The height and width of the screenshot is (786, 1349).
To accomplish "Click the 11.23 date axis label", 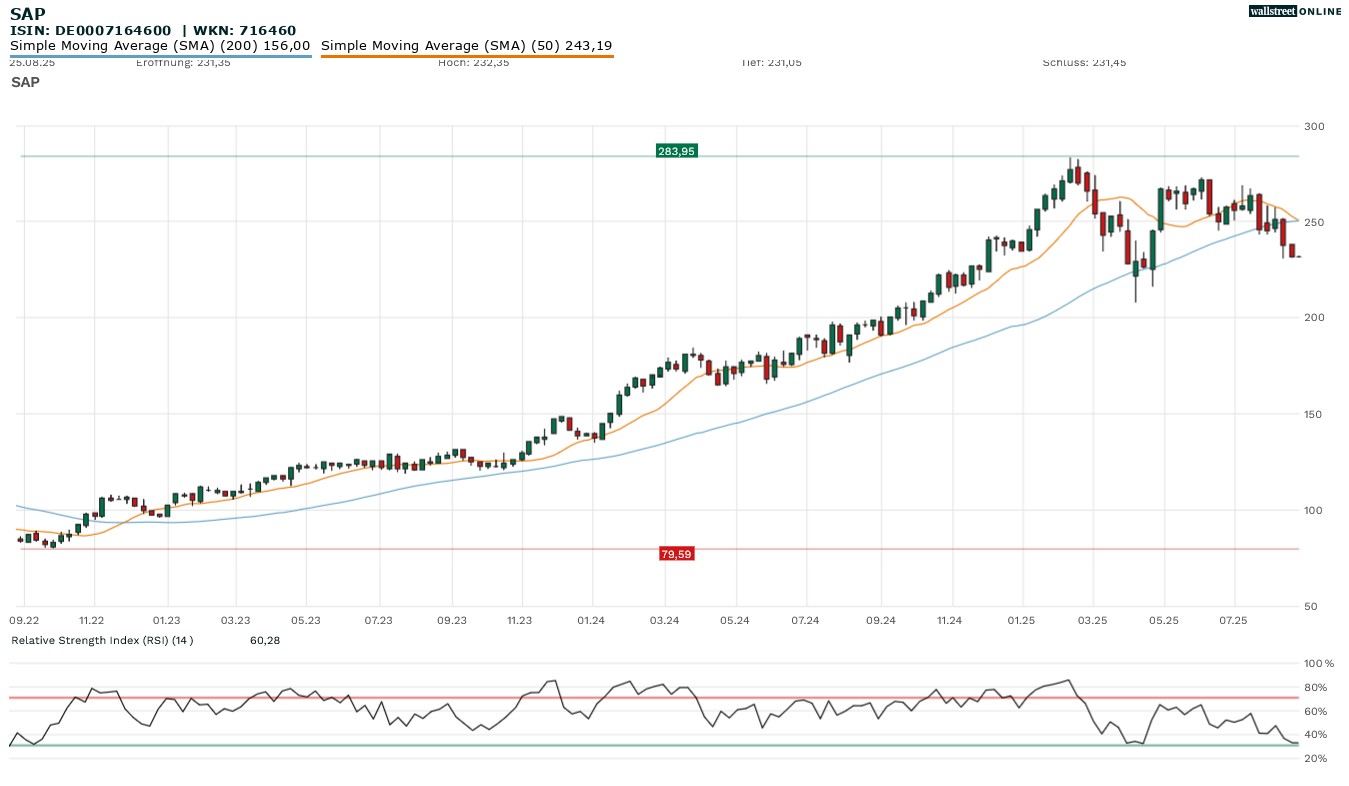I will coord(519,621).
